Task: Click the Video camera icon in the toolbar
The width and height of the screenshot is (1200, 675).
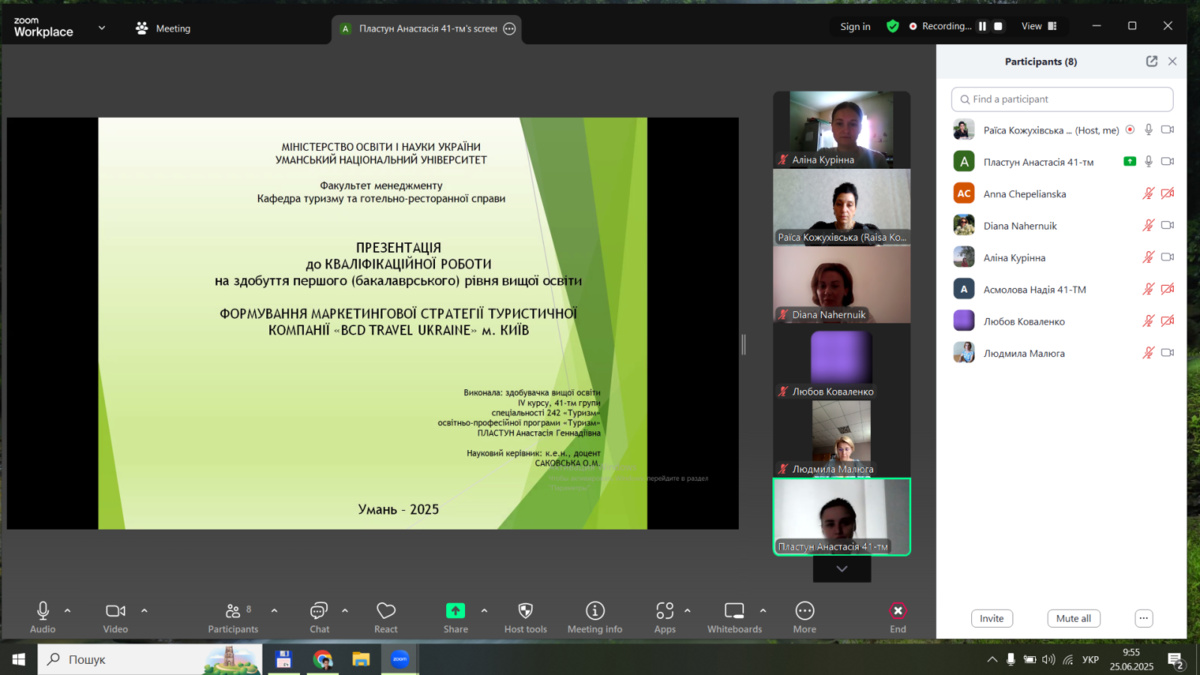Action: click(115, 610)
